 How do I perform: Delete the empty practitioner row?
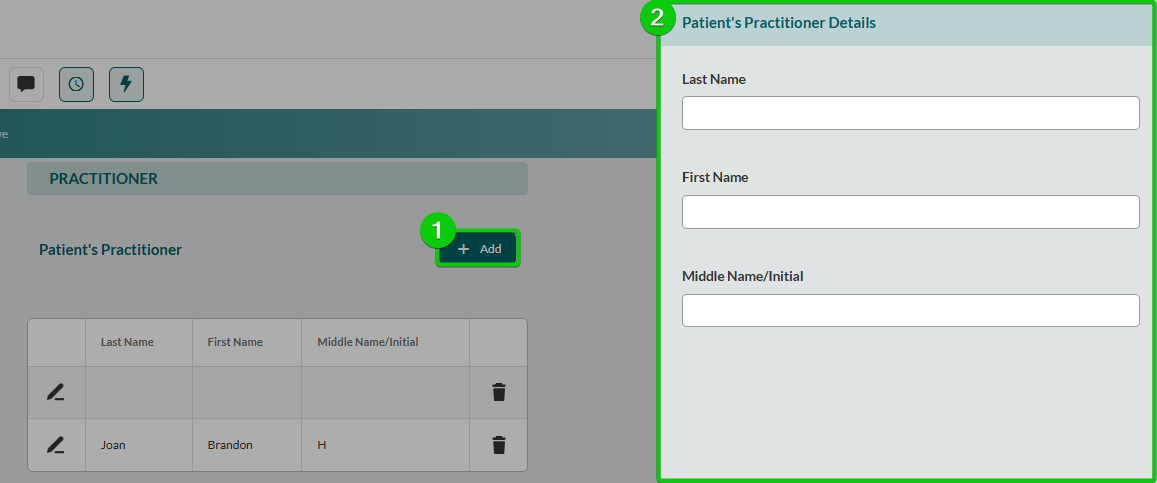(x=499, y=393)
